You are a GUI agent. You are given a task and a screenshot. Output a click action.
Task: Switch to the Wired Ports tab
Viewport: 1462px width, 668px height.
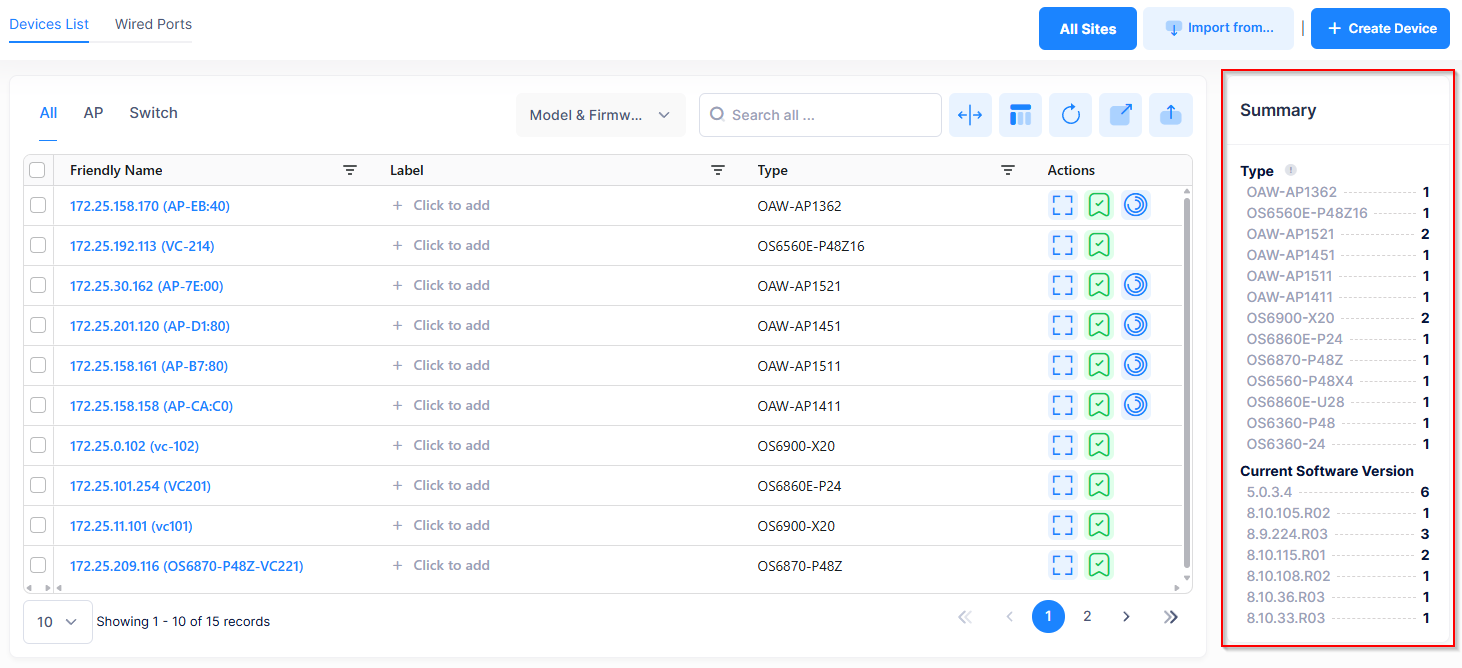[153, 24]
